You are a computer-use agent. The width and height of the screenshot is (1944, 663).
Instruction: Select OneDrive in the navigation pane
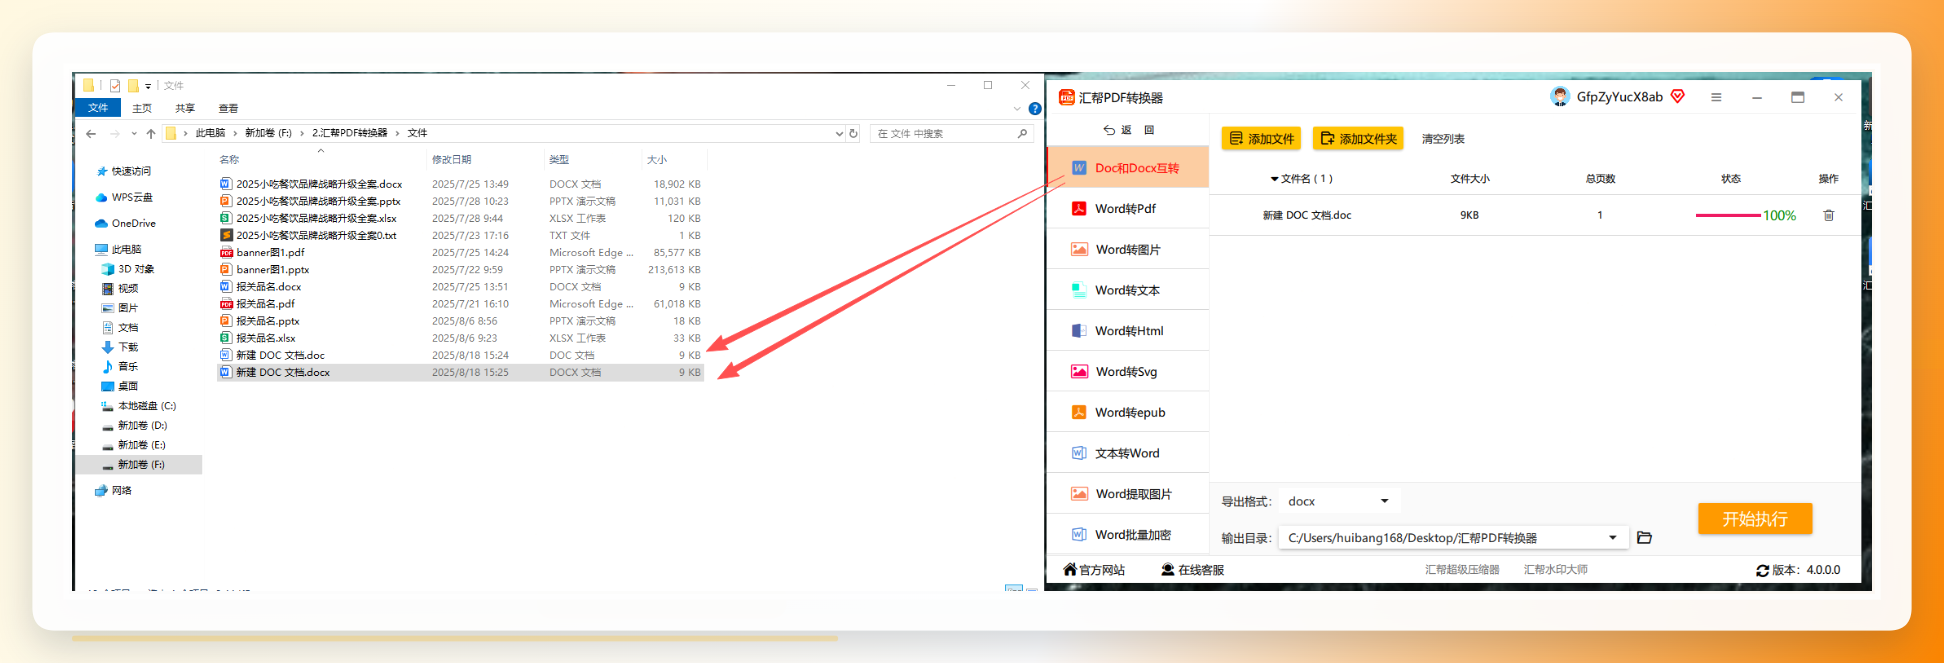[x=126, y=223]
